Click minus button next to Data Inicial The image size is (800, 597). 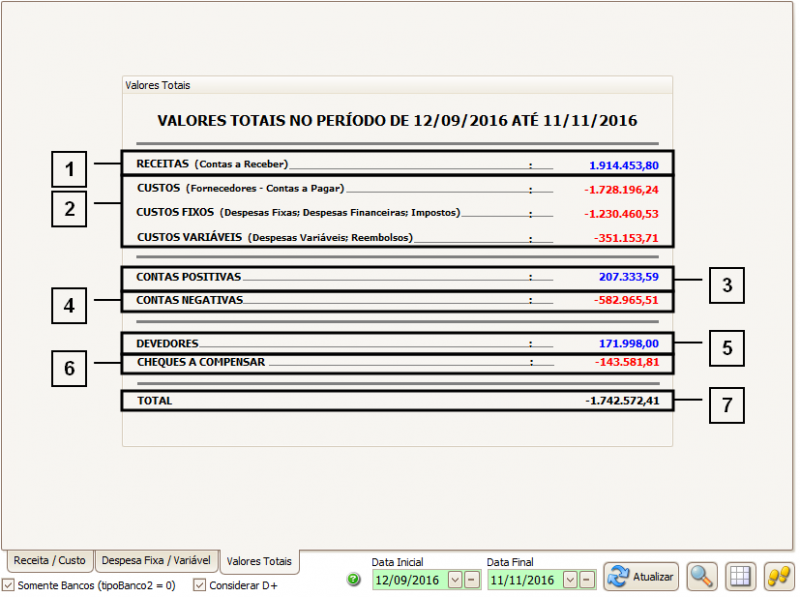472,580
